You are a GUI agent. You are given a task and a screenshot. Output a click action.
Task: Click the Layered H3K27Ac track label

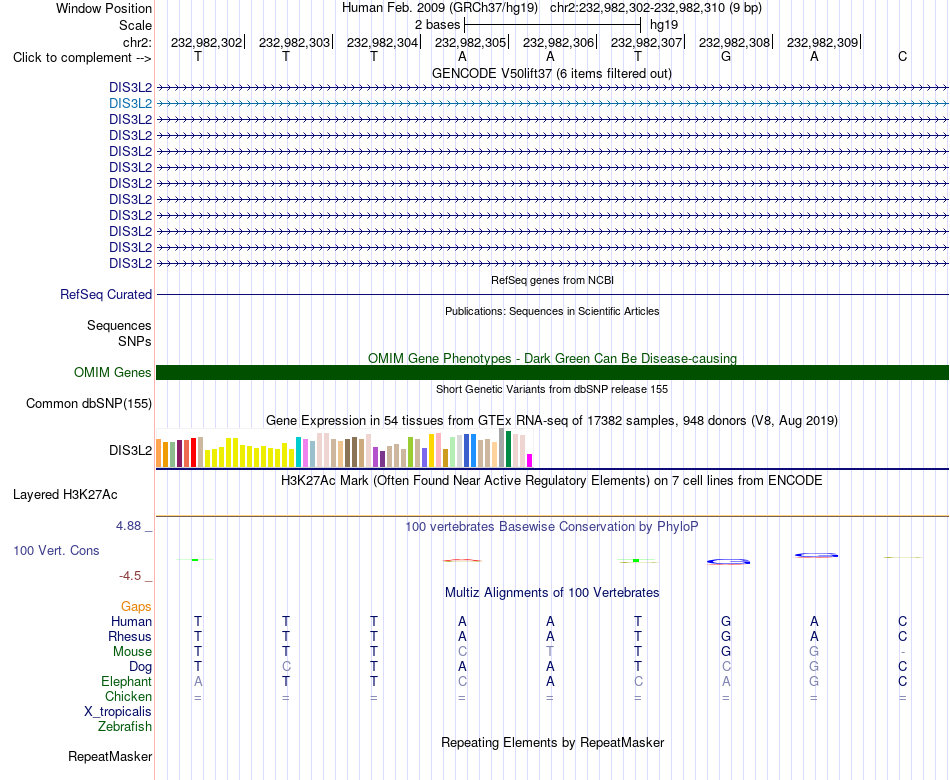tap(65, 495)
